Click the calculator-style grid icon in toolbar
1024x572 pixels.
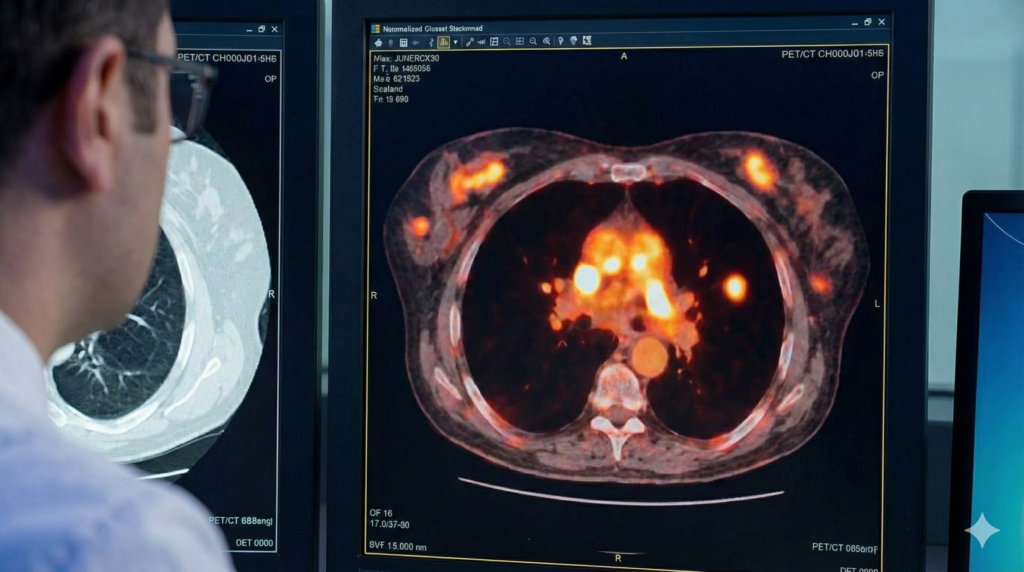pos(403,42)
